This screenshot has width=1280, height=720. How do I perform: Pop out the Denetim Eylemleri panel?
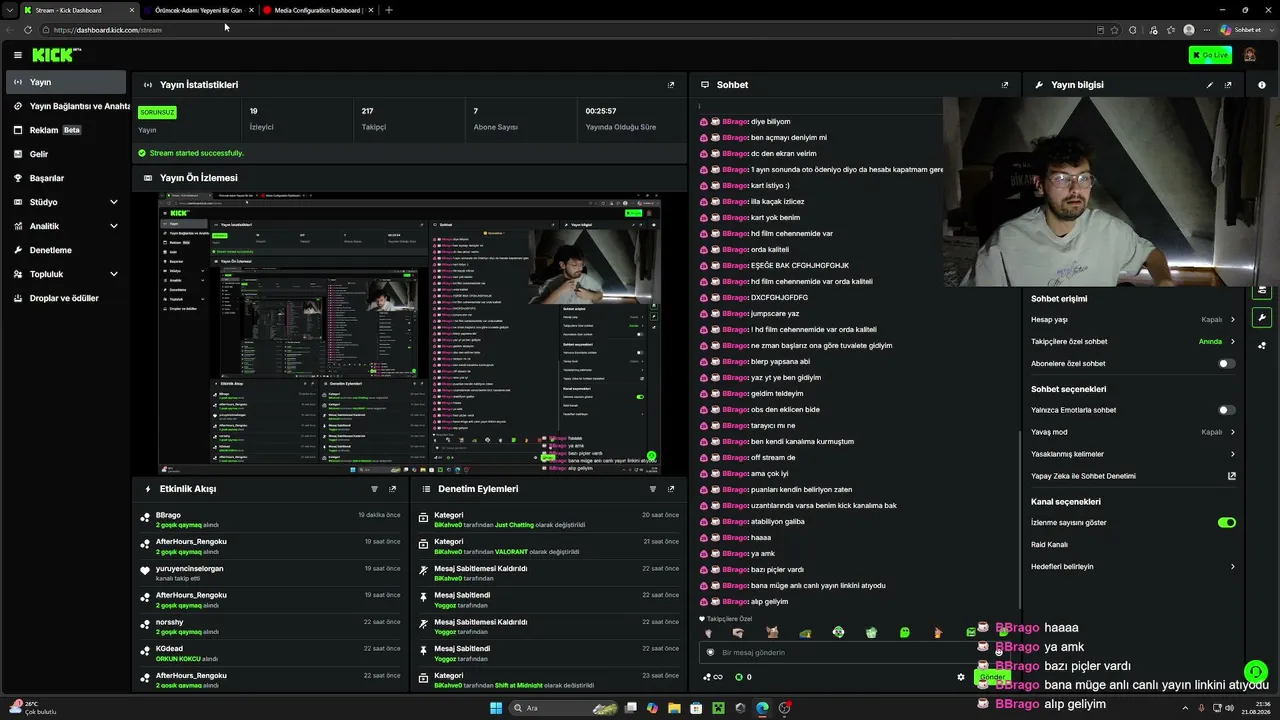click(x=671, y=489)
